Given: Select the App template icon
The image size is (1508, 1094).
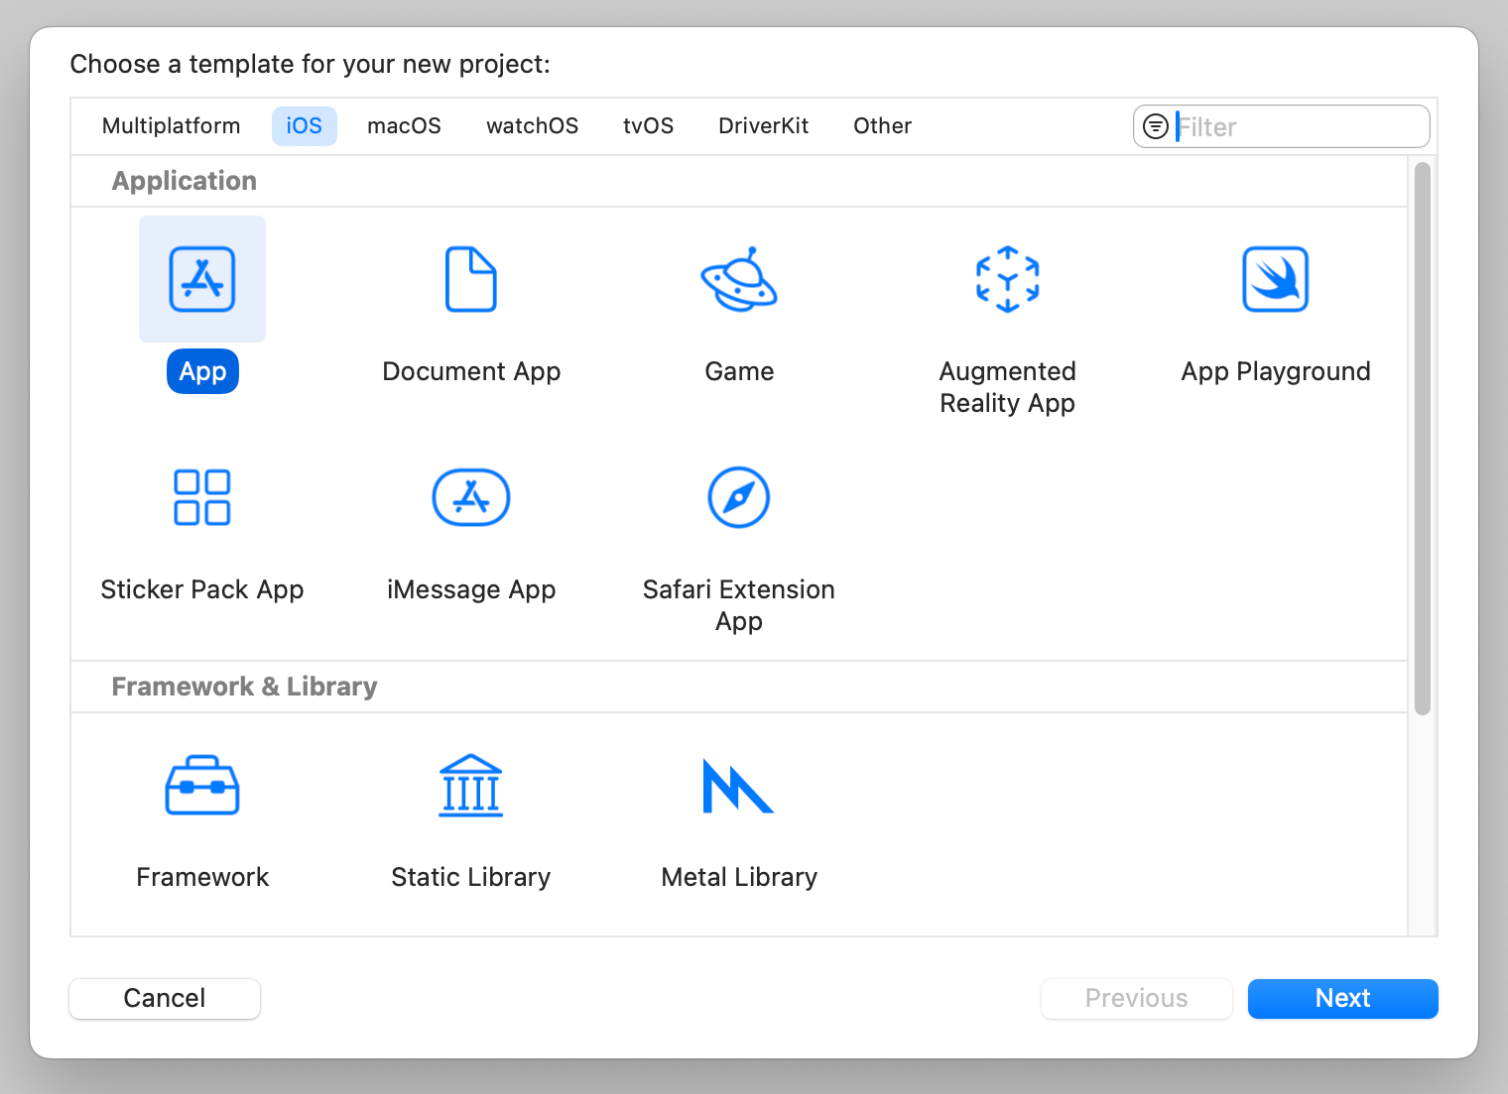Looking at the screenshot, I should (x=202, y=279).
